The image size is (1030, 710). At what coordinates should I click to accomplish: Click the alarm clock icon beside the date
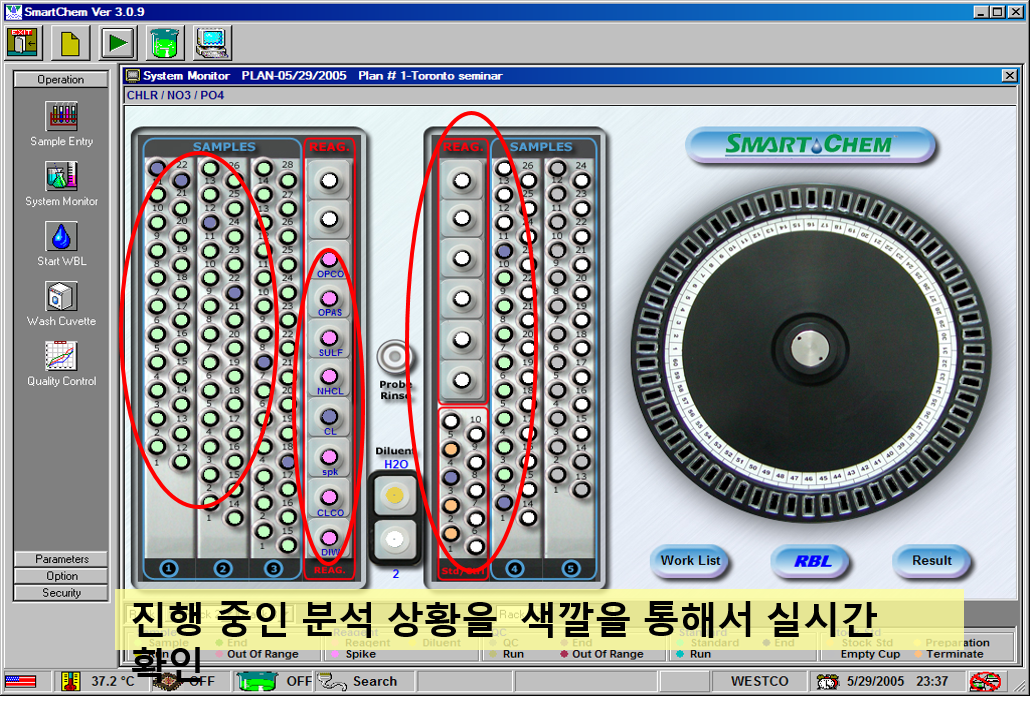827,681
